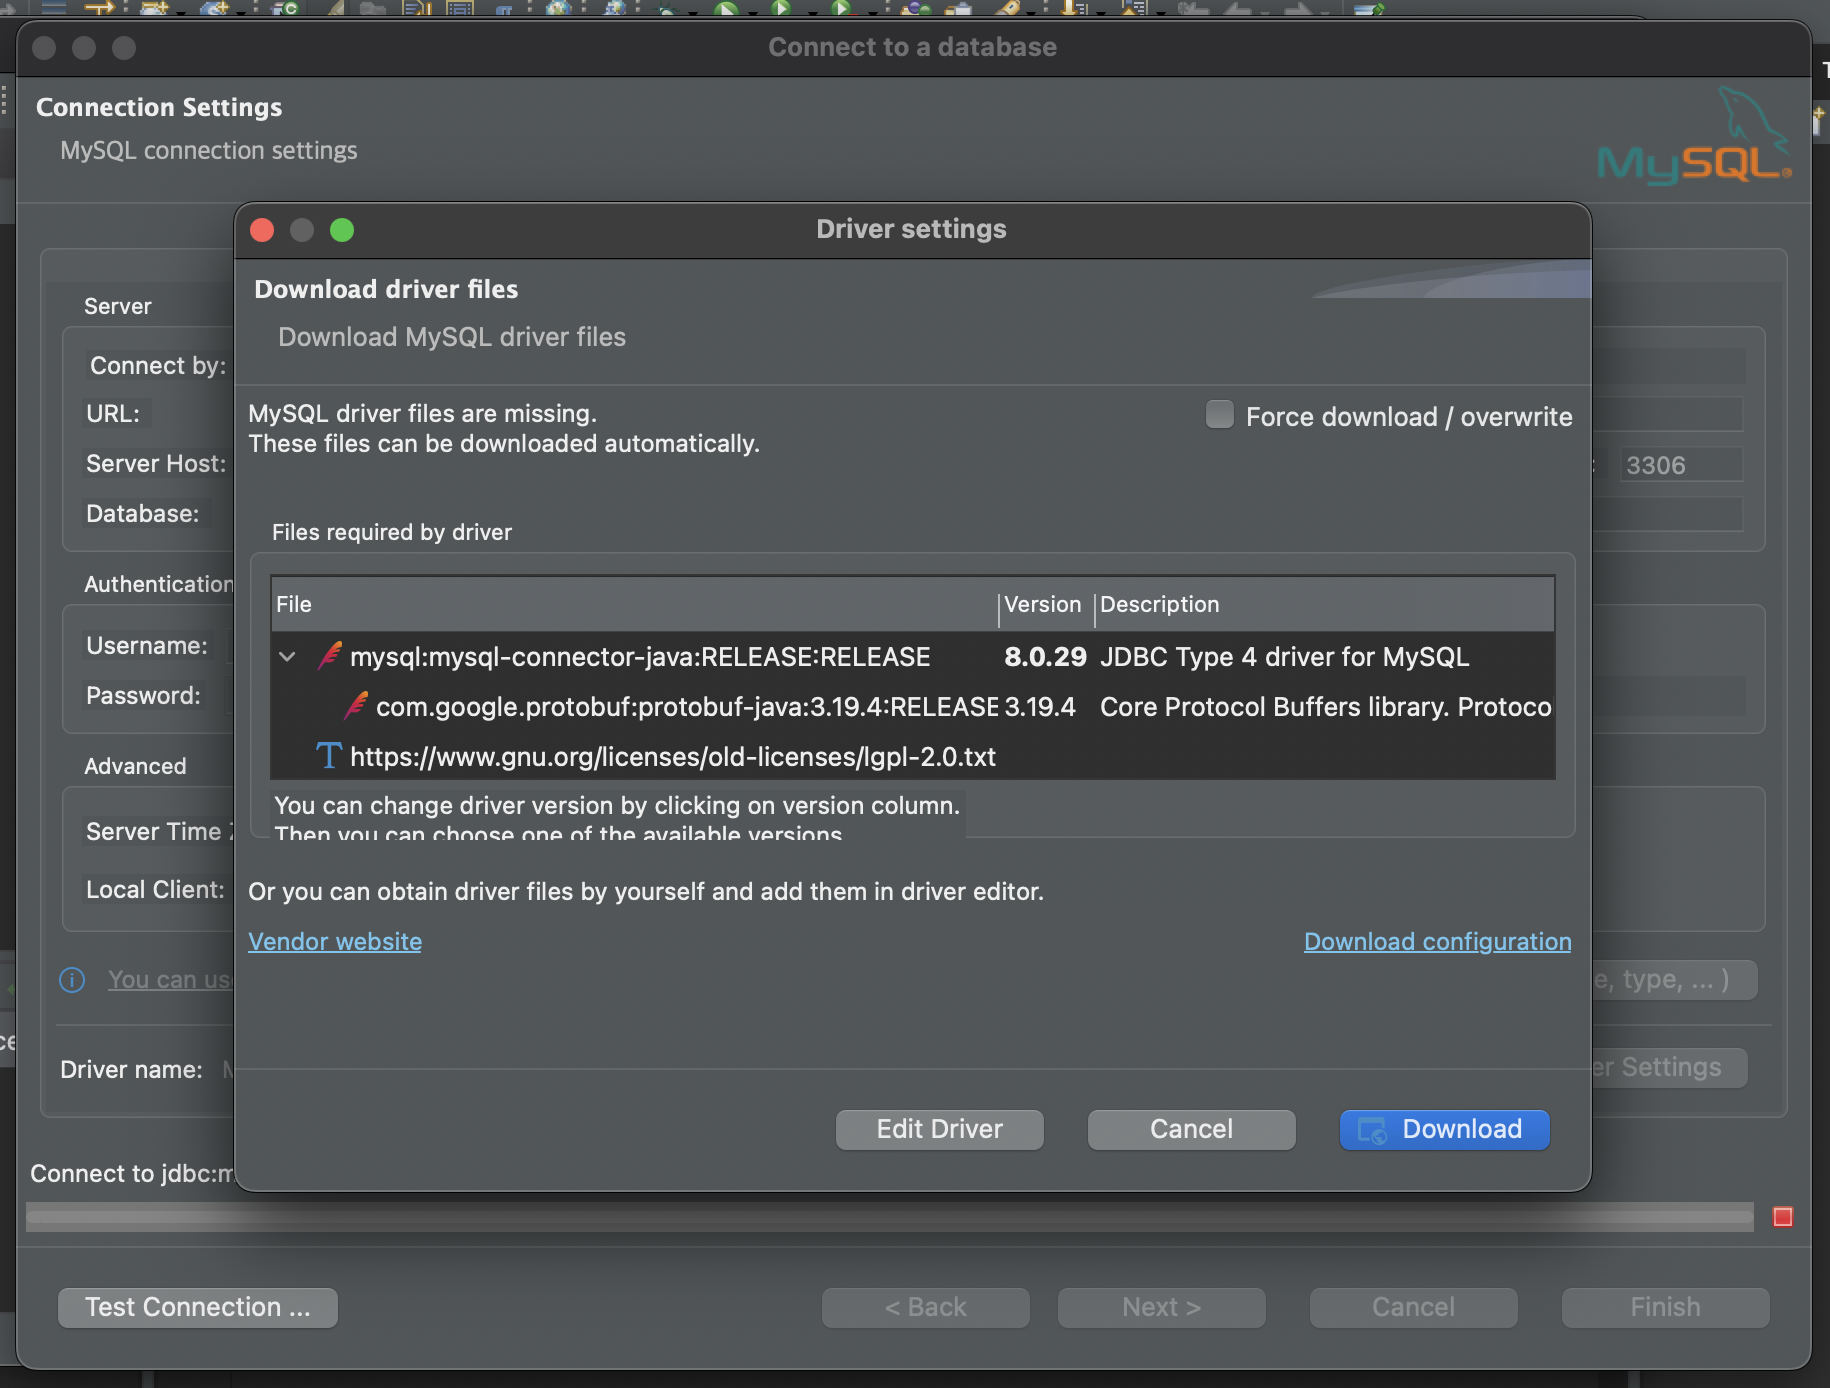Click Cancel in the Connect to a database wizard
The width and height of the screenshot is (1830, 1388).
click(x=1413, y=1308)
